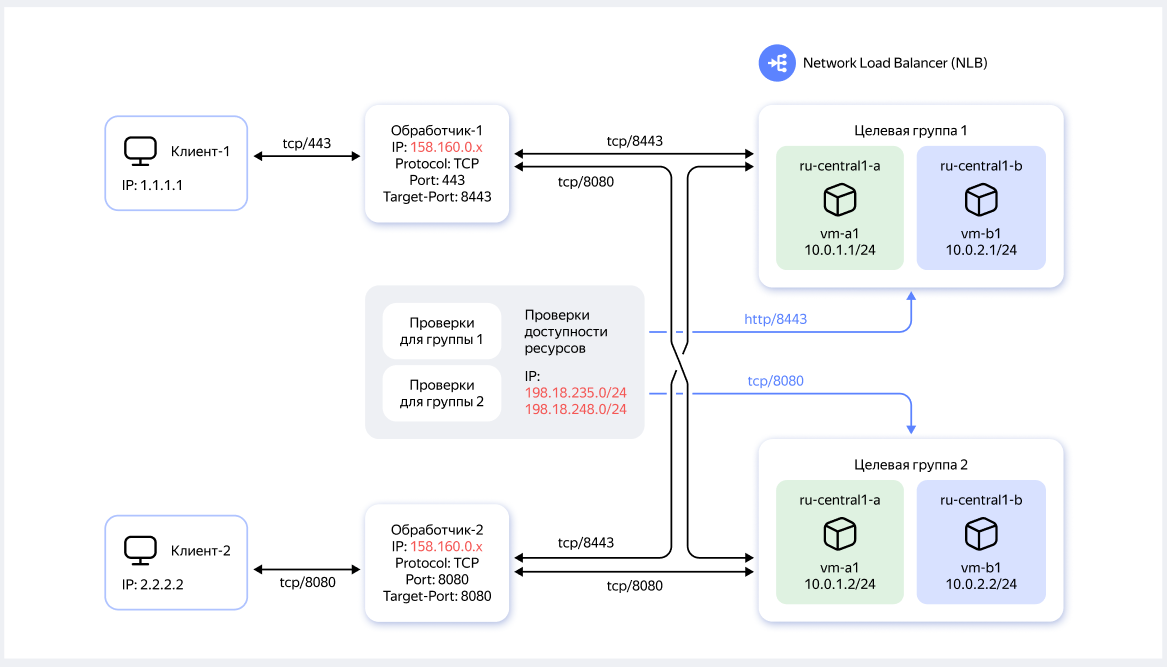
Task: Click the Network Load Balancer (NLB) label
Action: (895, 63)
